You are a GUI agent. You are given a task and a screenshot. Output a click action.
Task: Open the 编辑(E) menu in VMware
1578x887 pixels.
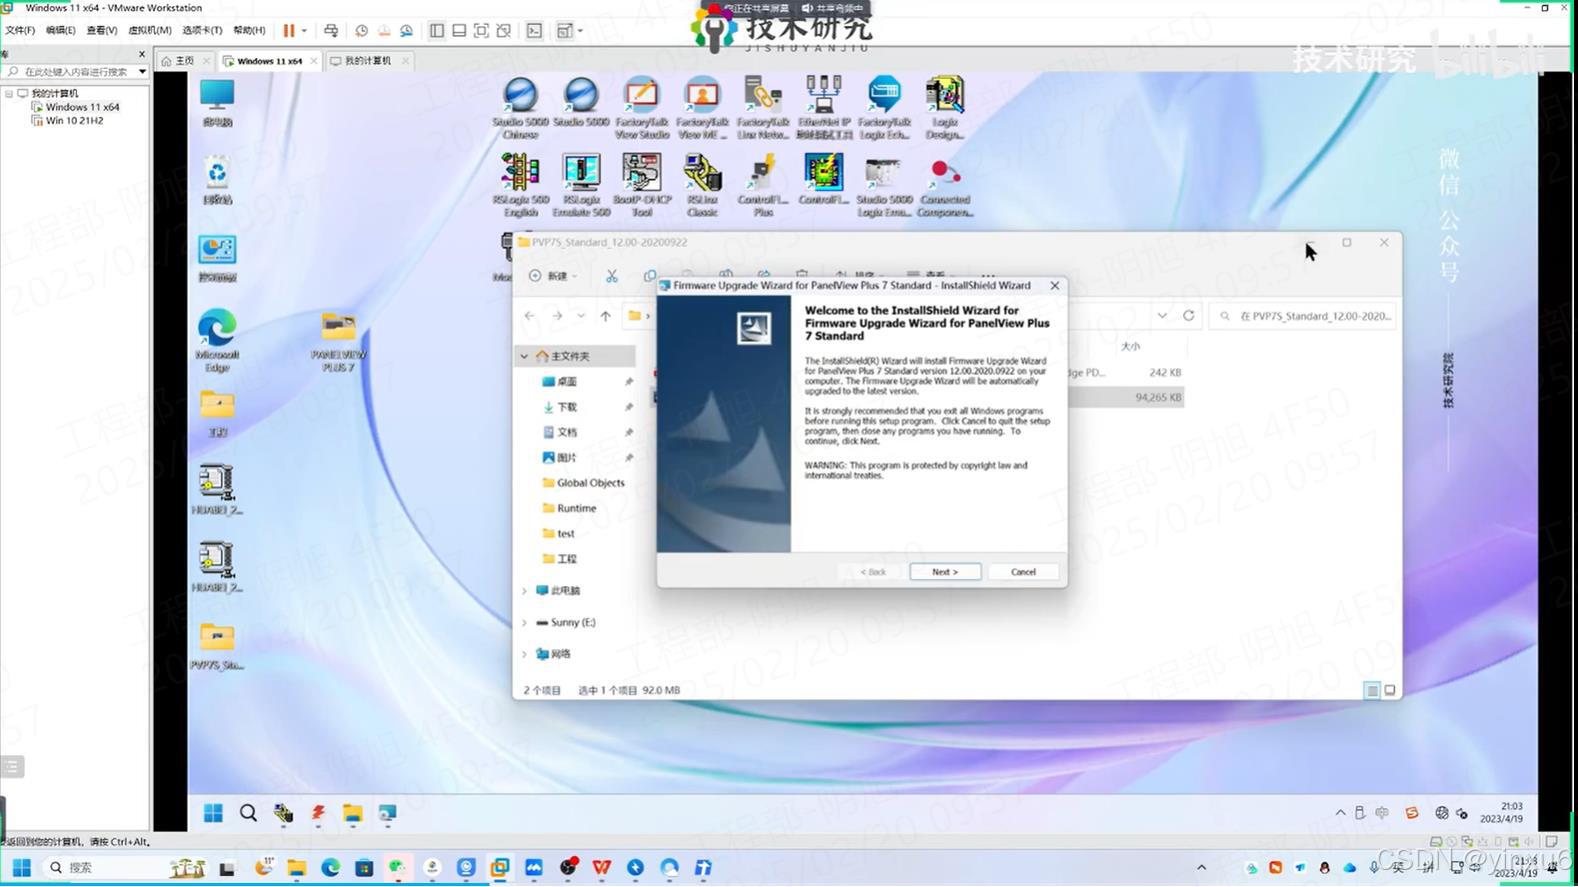(60, 30)
